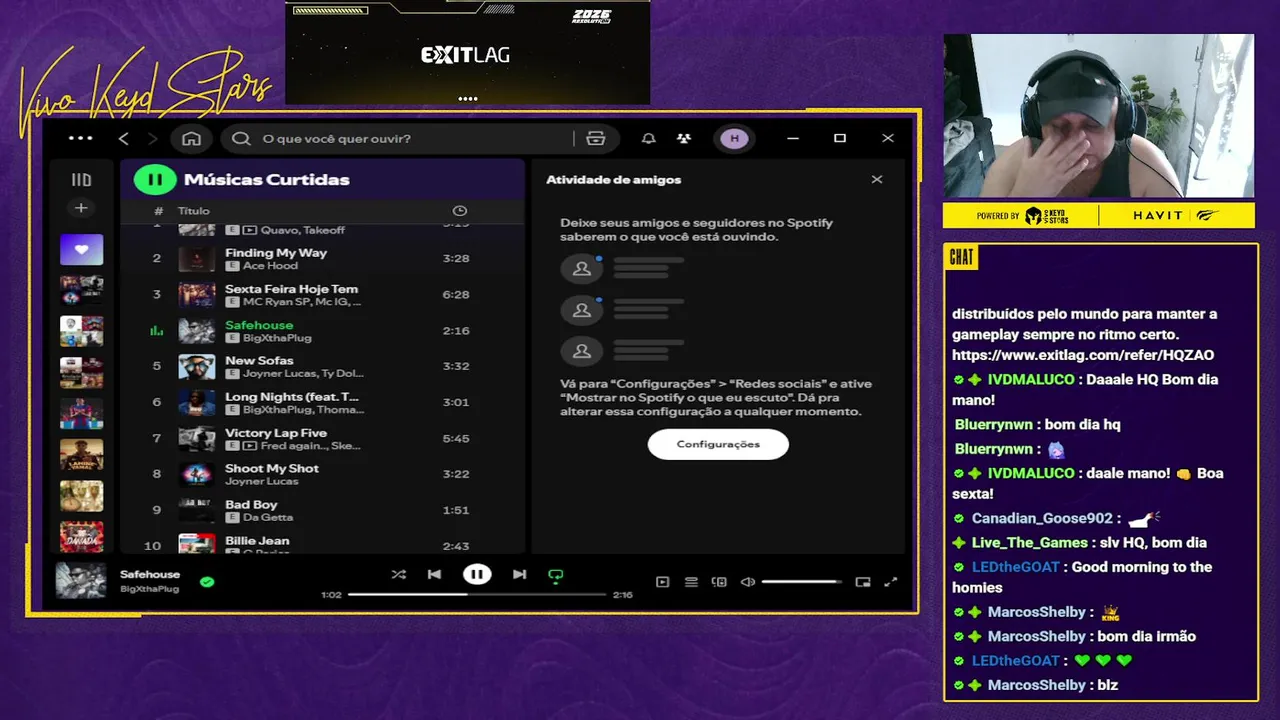Pause from the green Músicas Curtidas button
Viewport: 1280px width, 720px height.
[155, 180]
